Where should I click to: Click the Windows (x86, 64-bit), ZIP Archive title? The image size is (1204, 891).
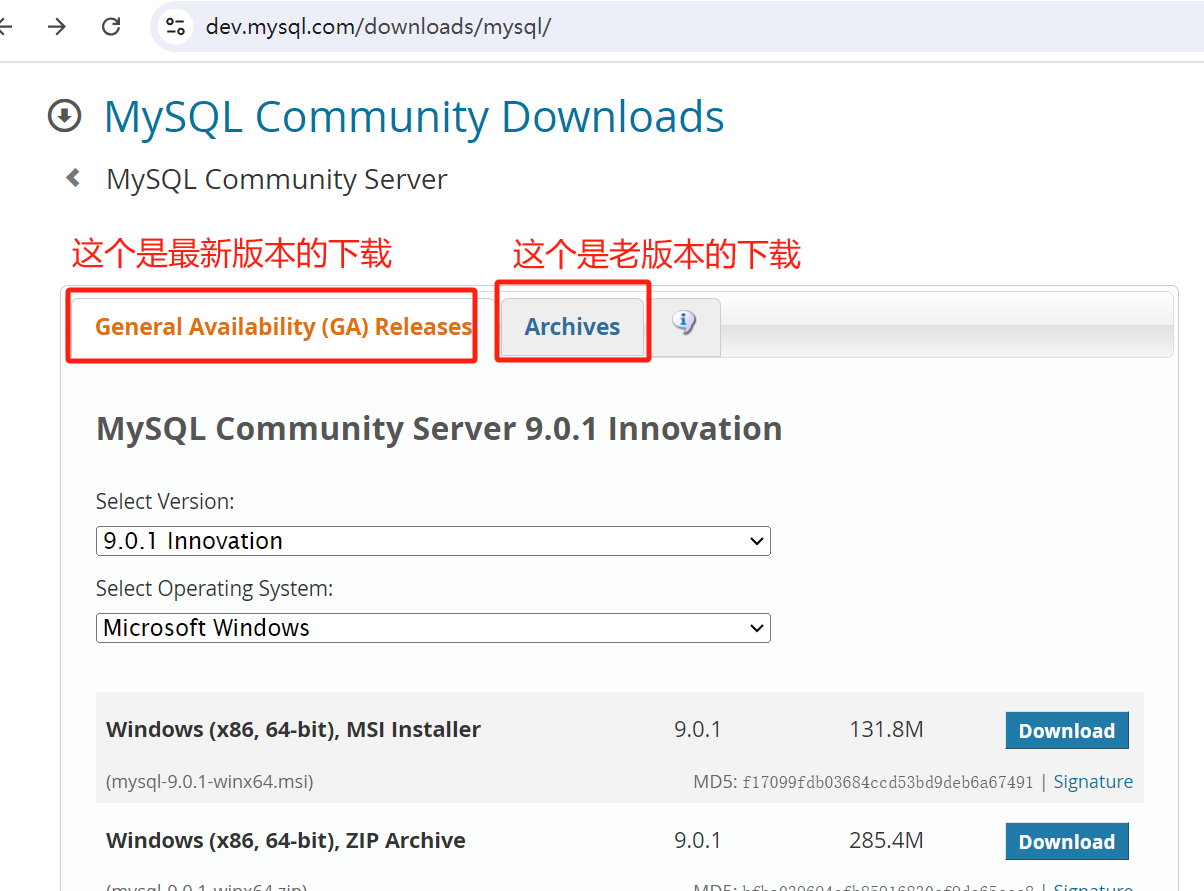point(286,841)
